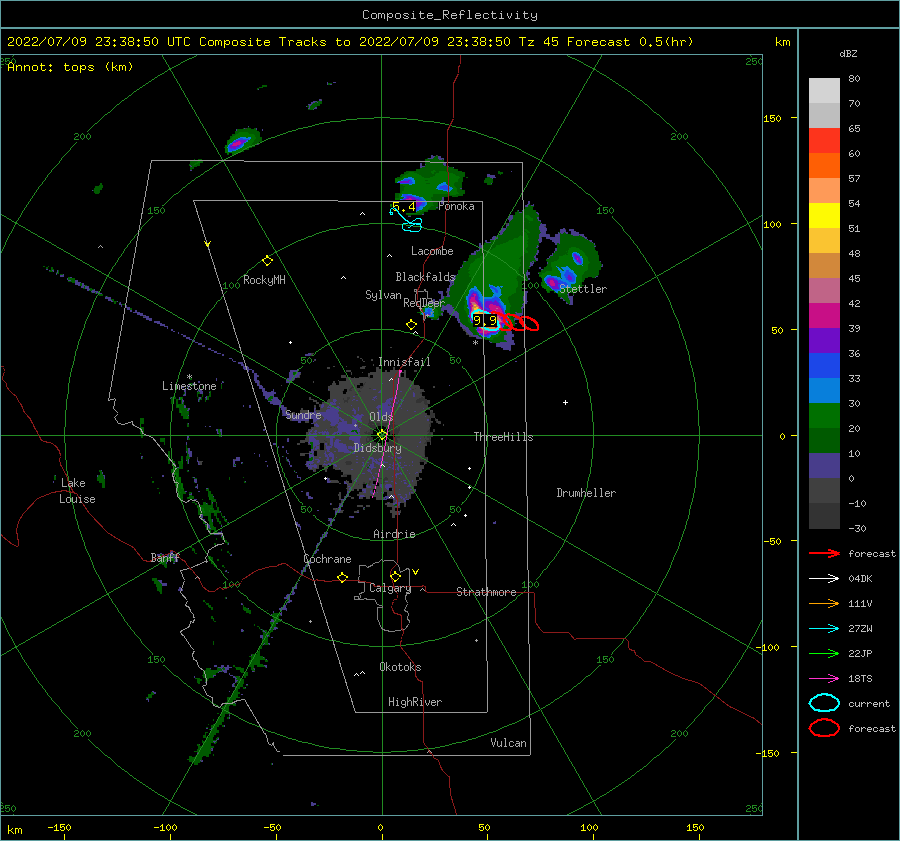This screenshot has height=841, width=900.
Task: Click the Sundre city label
Action: (303, 415)
